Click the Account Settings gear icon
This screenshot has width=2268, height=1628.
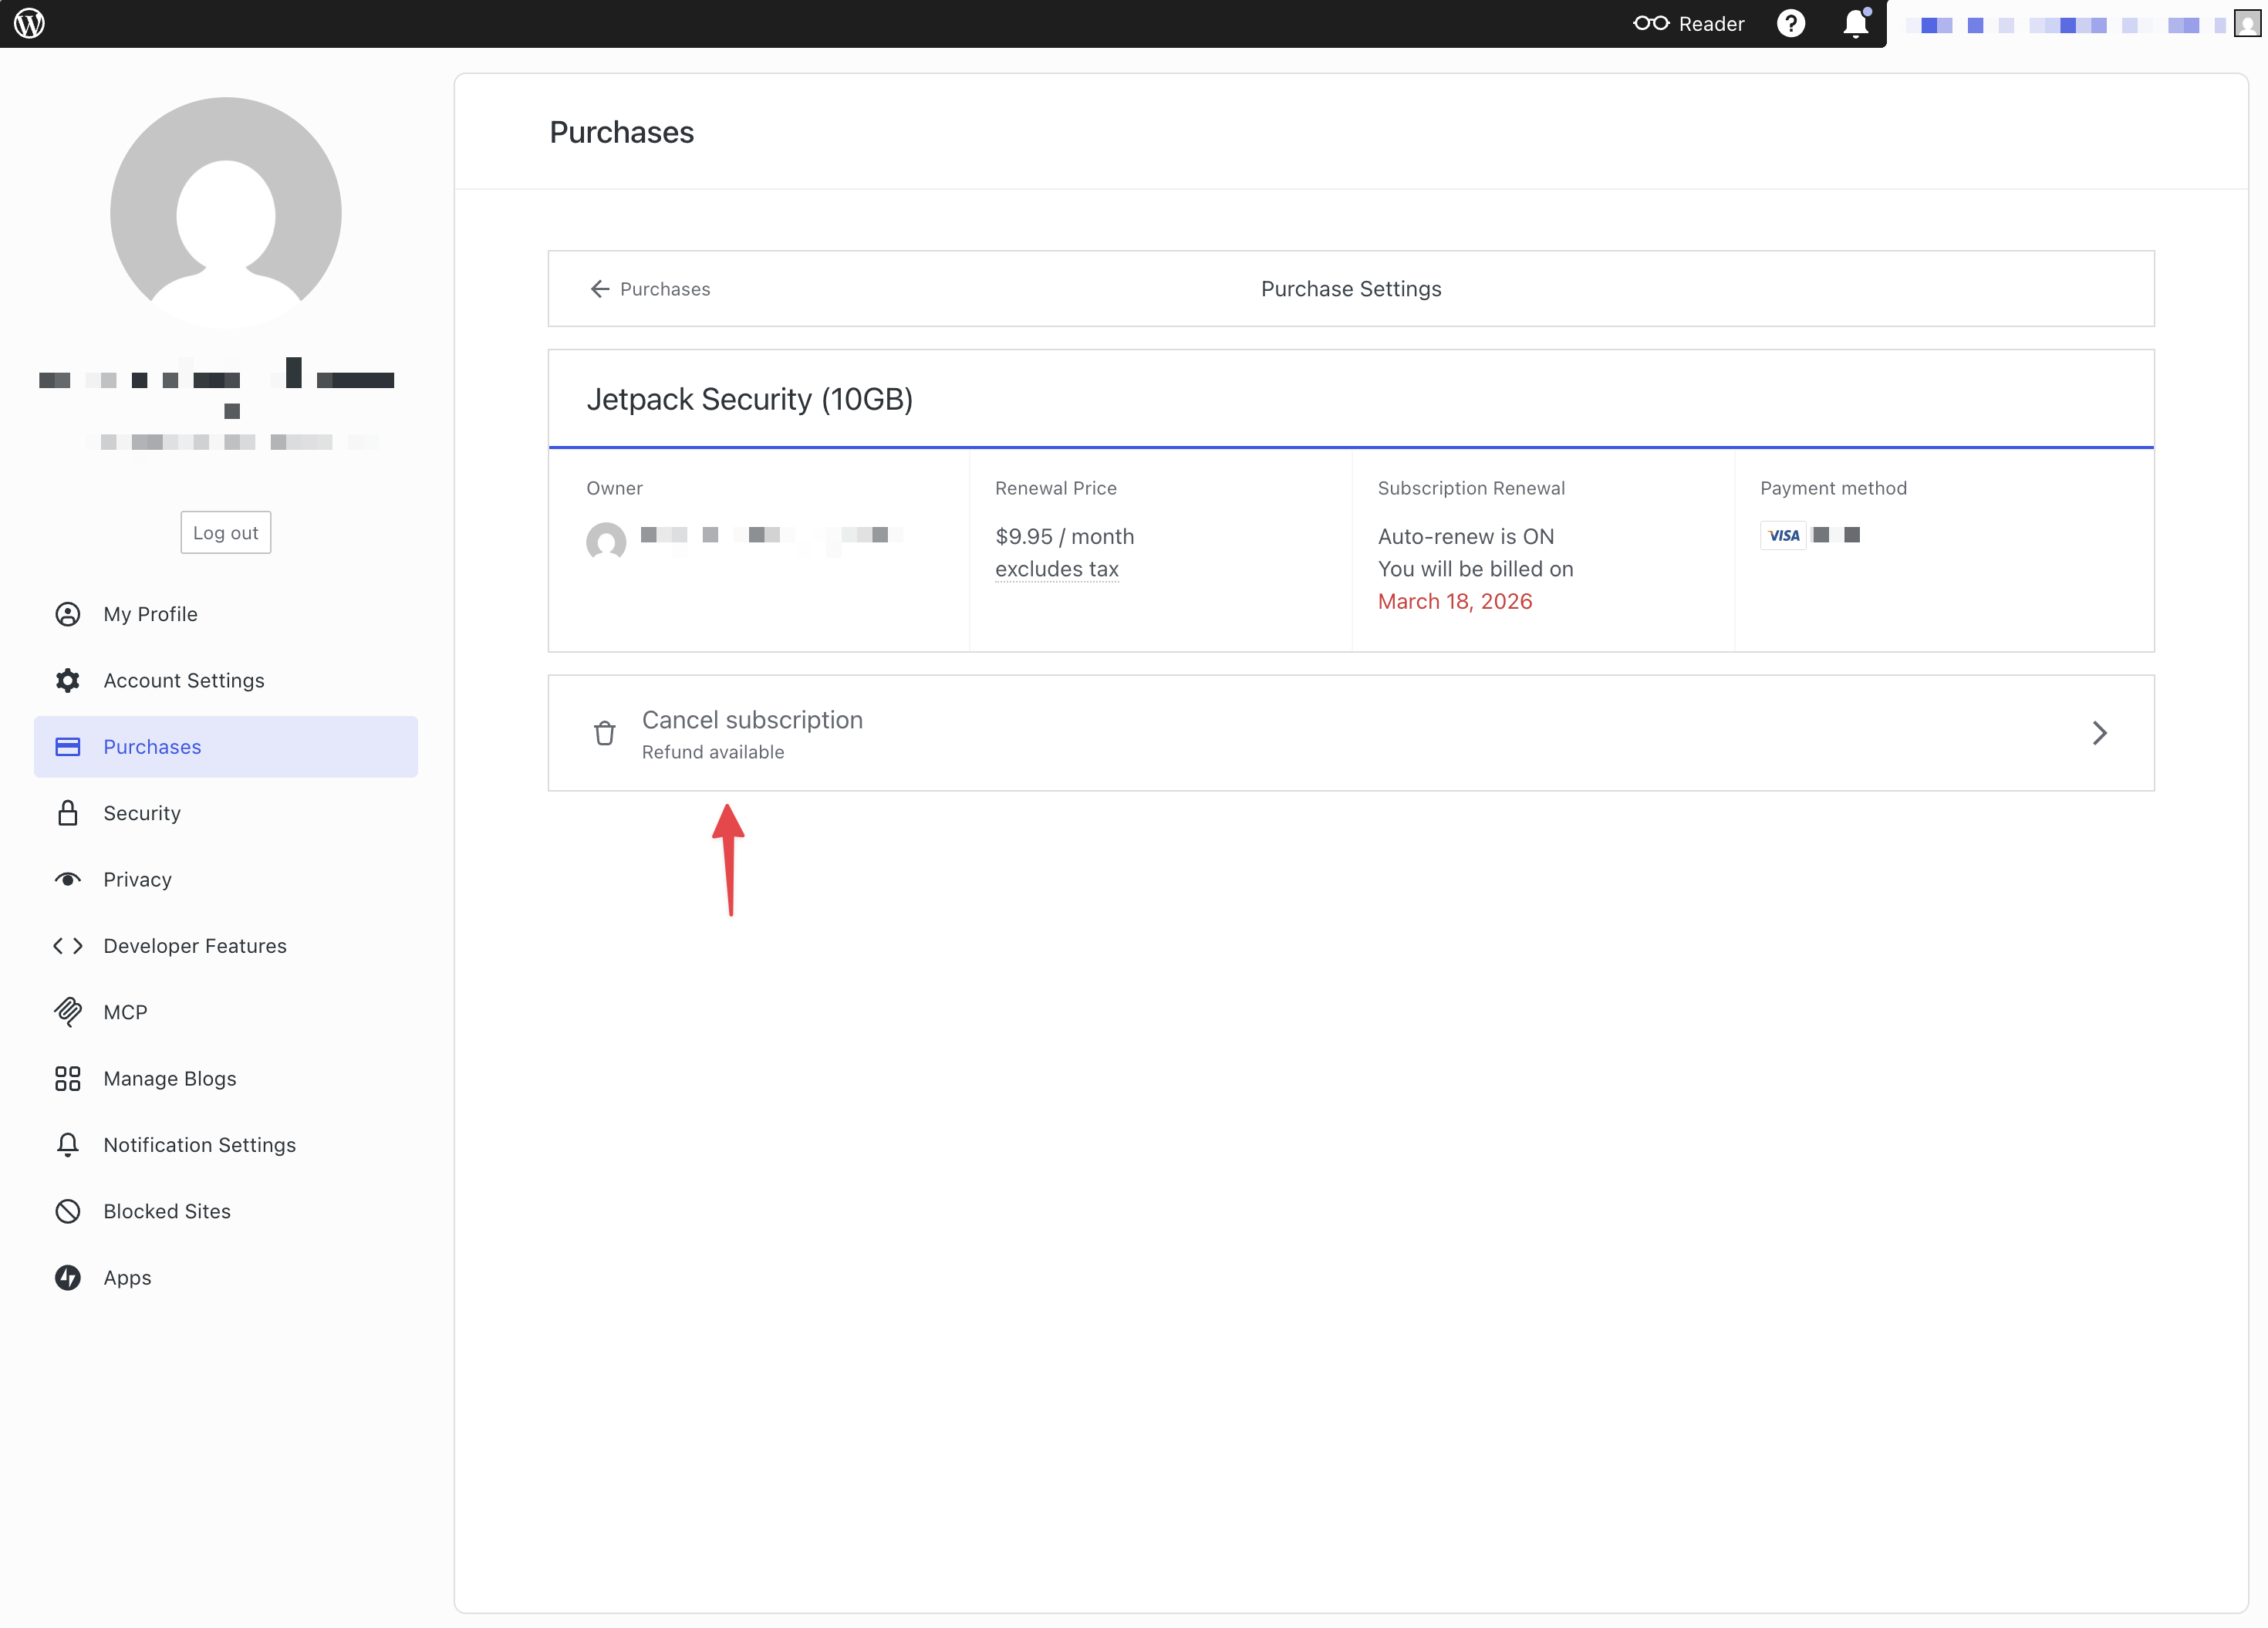67,680
